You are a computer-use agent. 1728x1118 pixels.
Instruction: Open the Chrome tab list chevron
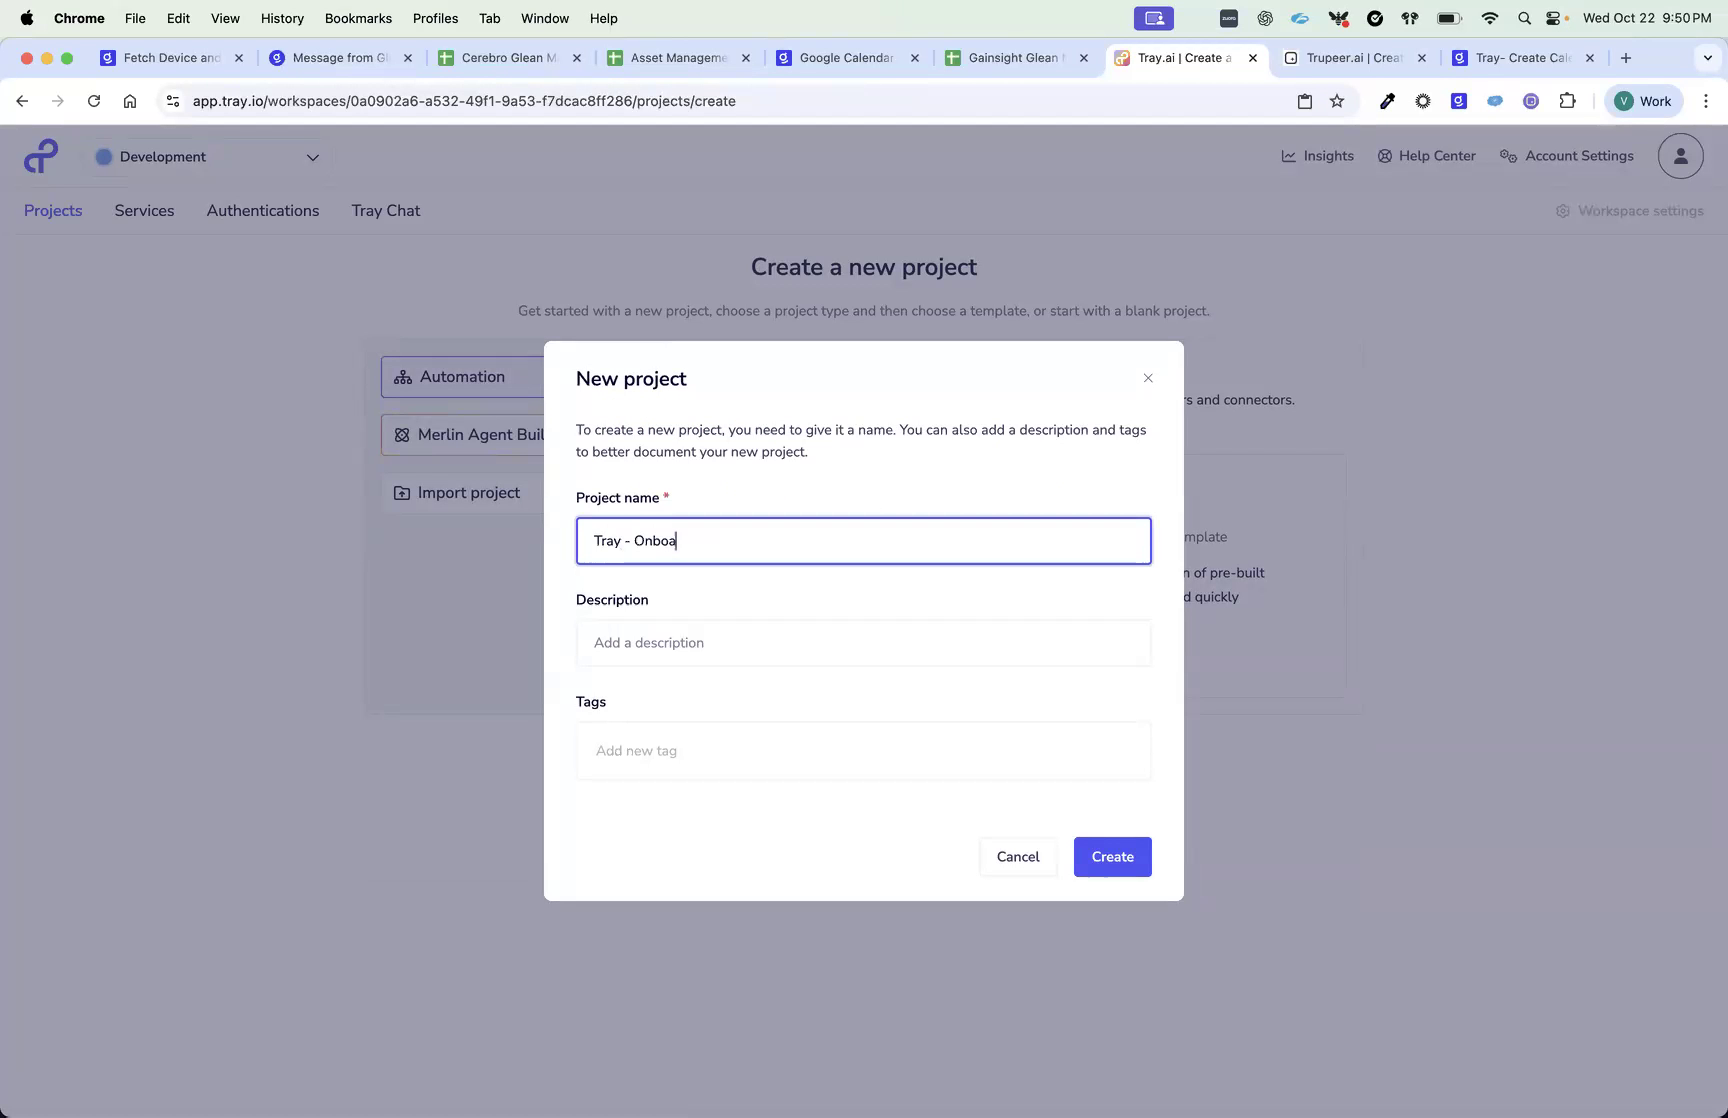tap(1707, 58)
